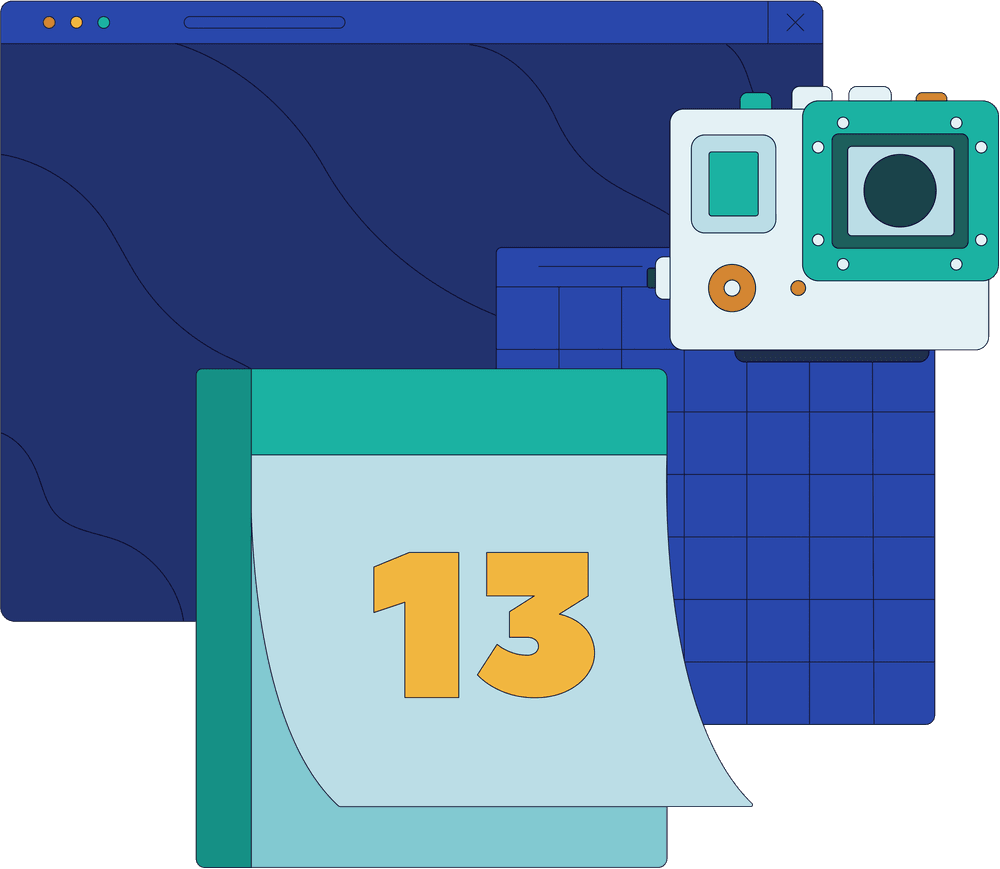The width and height of the screenshot is (1000, 869).
Task: Click the dark round camera lens
Action: [x=900, y=190]
